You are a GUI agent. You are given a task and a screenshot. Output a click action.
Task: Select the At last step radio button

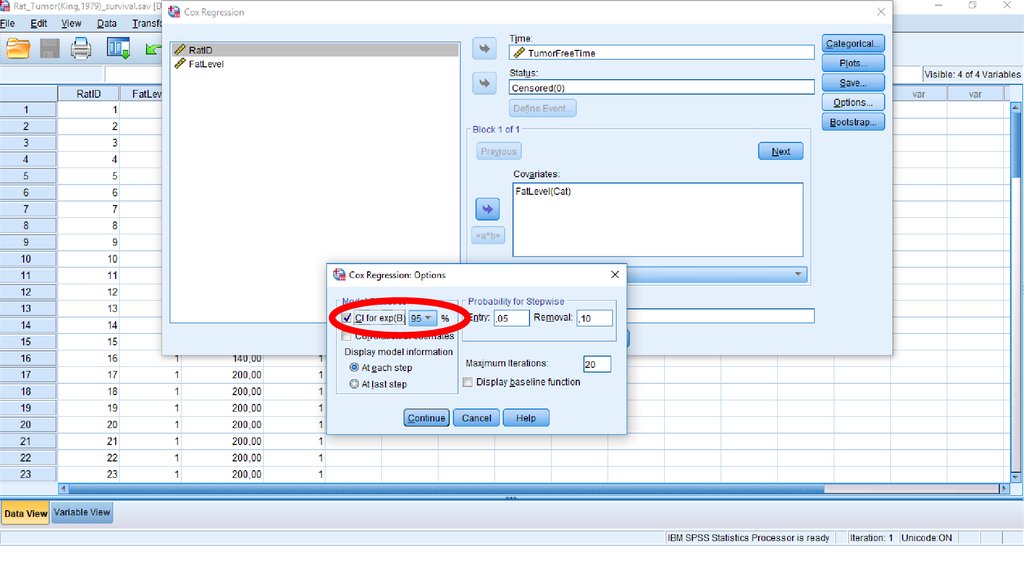click(x=354, y=384)
